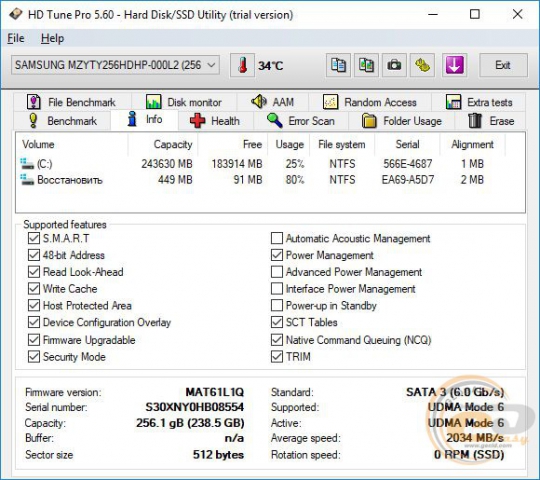The image size is (540, 480).
Task: Click the Usage column header
Action: click(289, 144)
